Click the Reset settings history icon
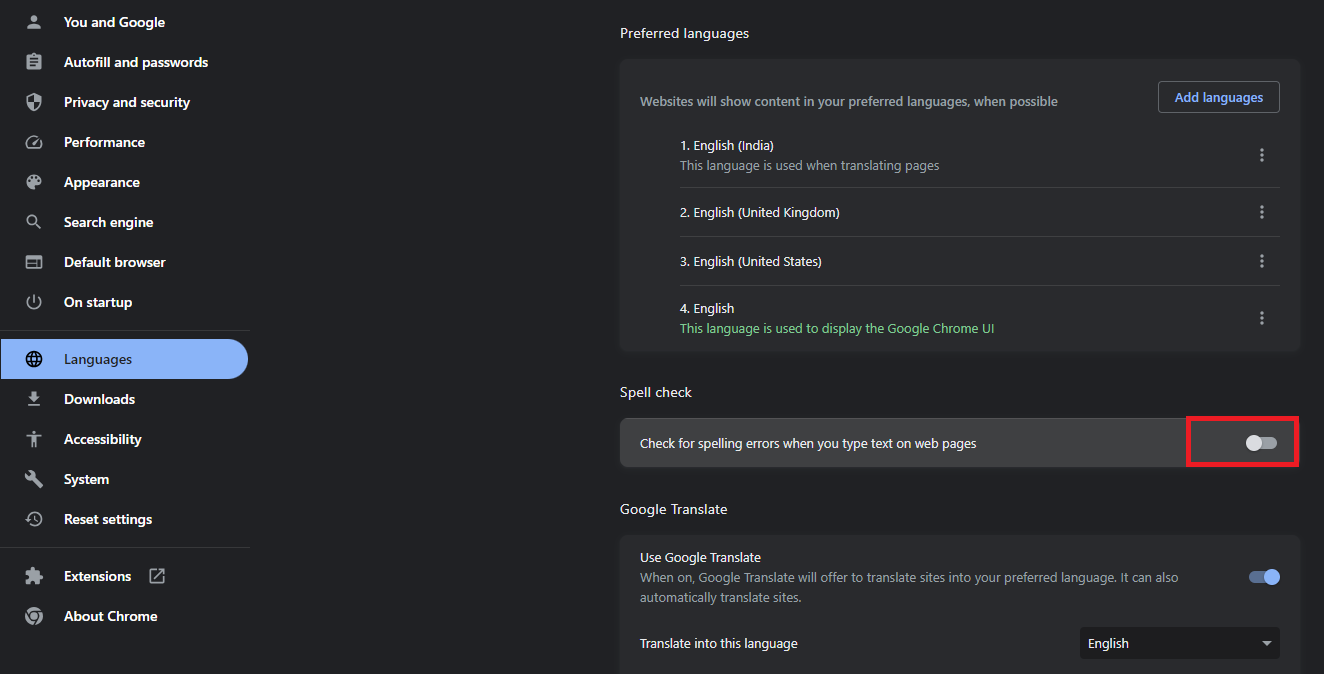The width and height of the screenshot is (1324, 674). 34,519
